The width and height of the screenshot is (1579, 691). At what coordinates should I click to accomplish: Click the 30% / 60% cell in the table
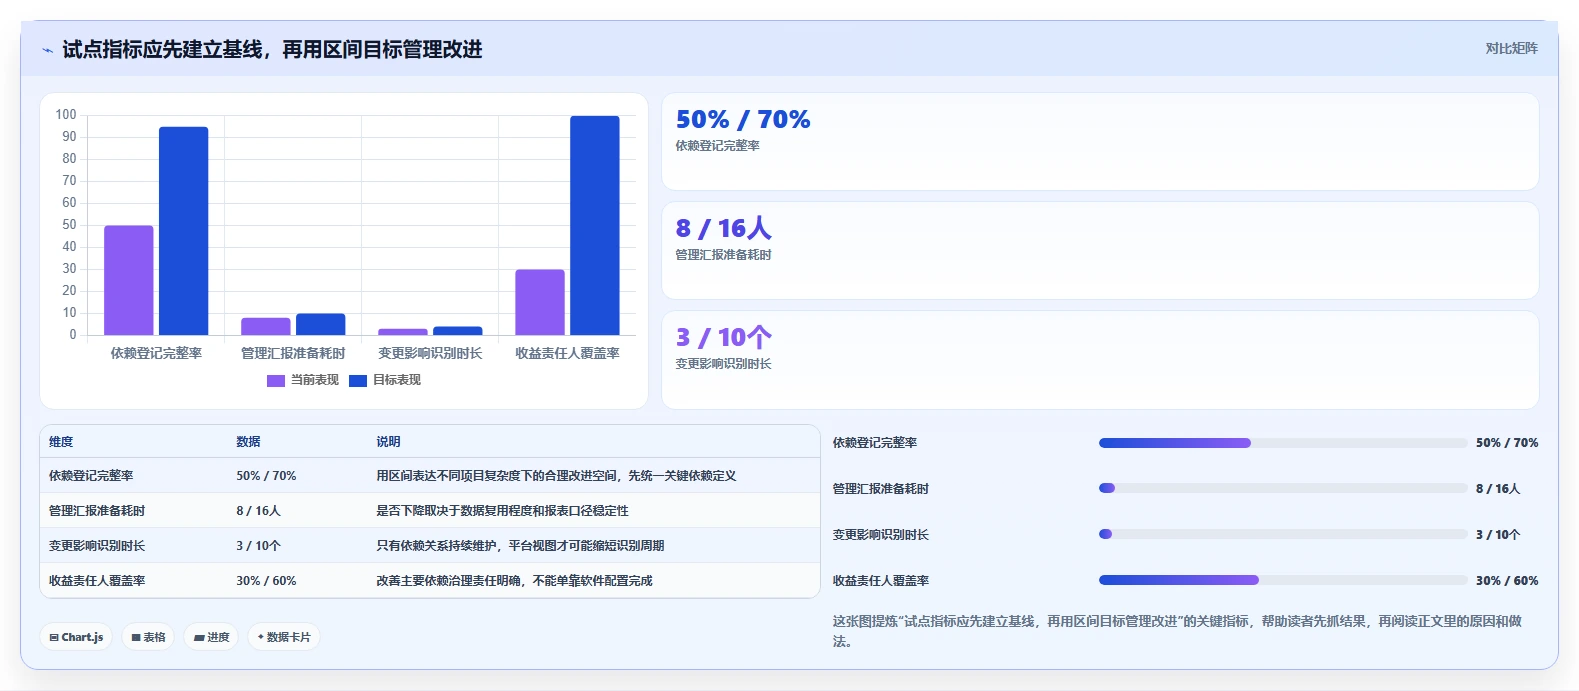click(266, 581)
